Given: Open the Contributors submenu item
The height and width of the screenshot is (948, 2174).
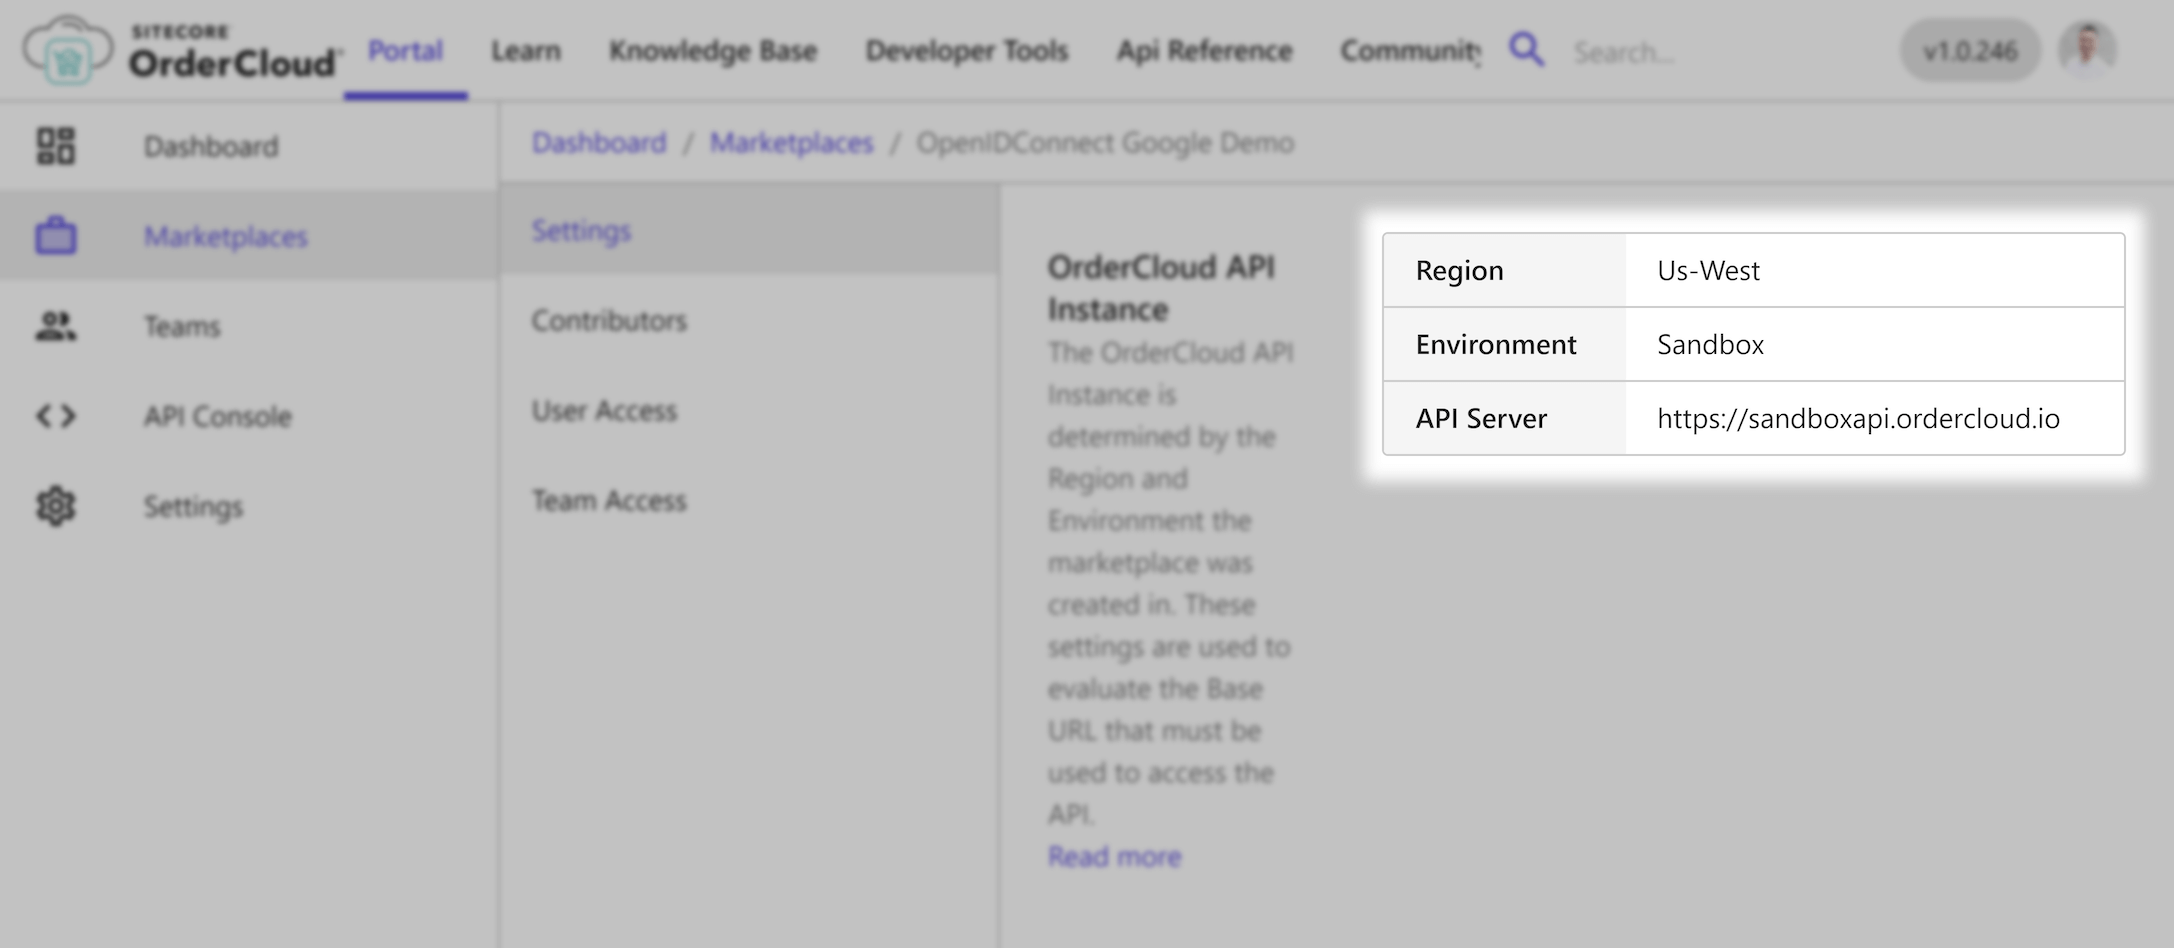Looking at the screenshot, I should click(x=609, y=320).
